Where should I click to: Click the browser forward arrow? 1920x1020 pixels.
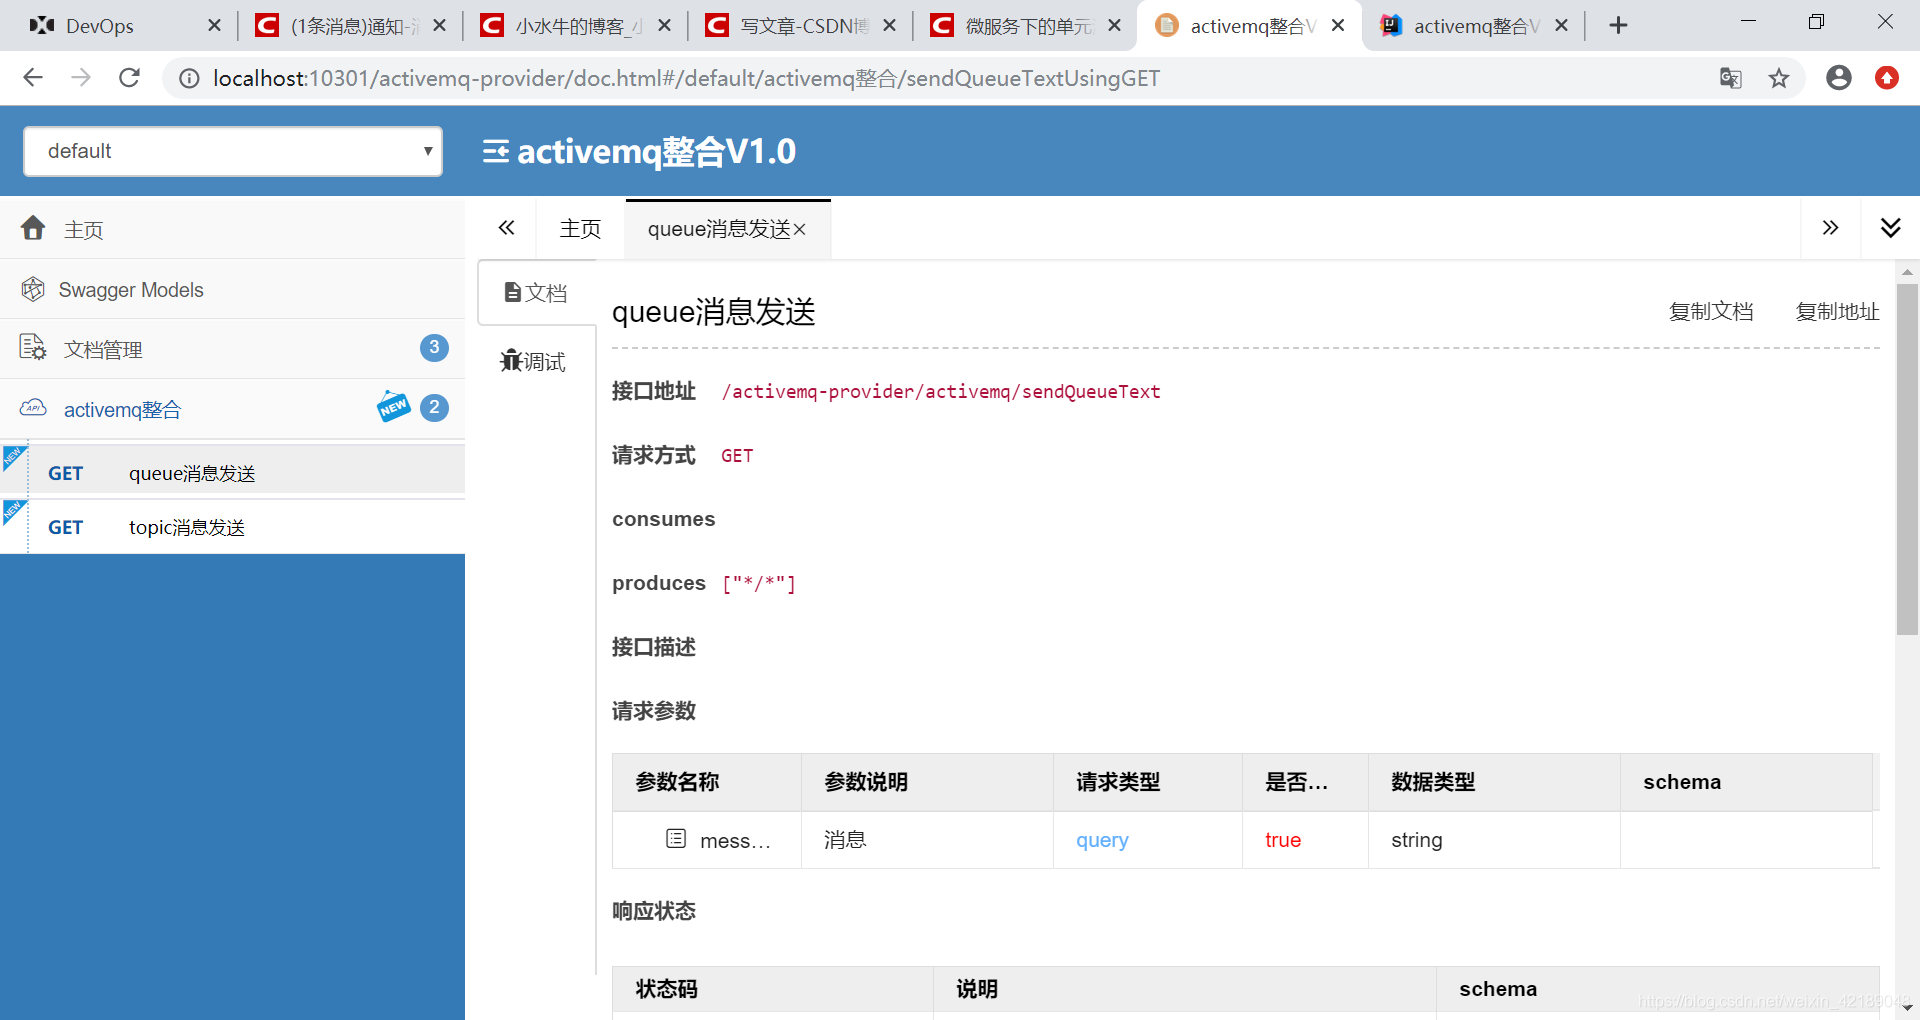coord(81,78)
